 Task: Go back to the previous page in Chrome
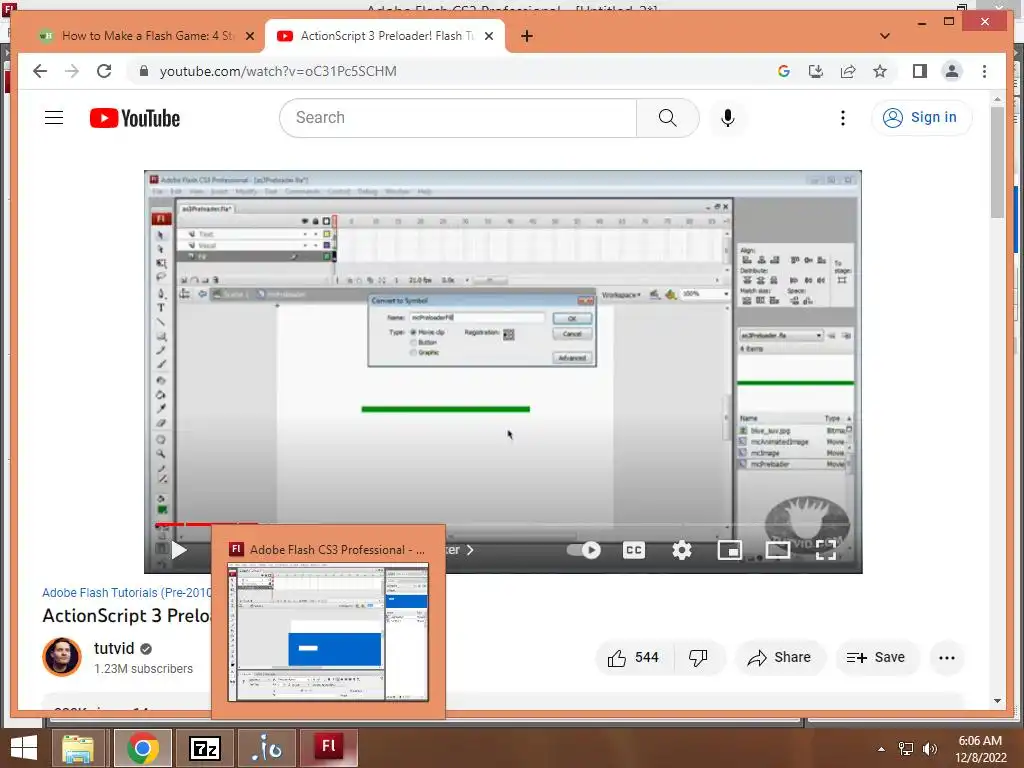point(40,71)
